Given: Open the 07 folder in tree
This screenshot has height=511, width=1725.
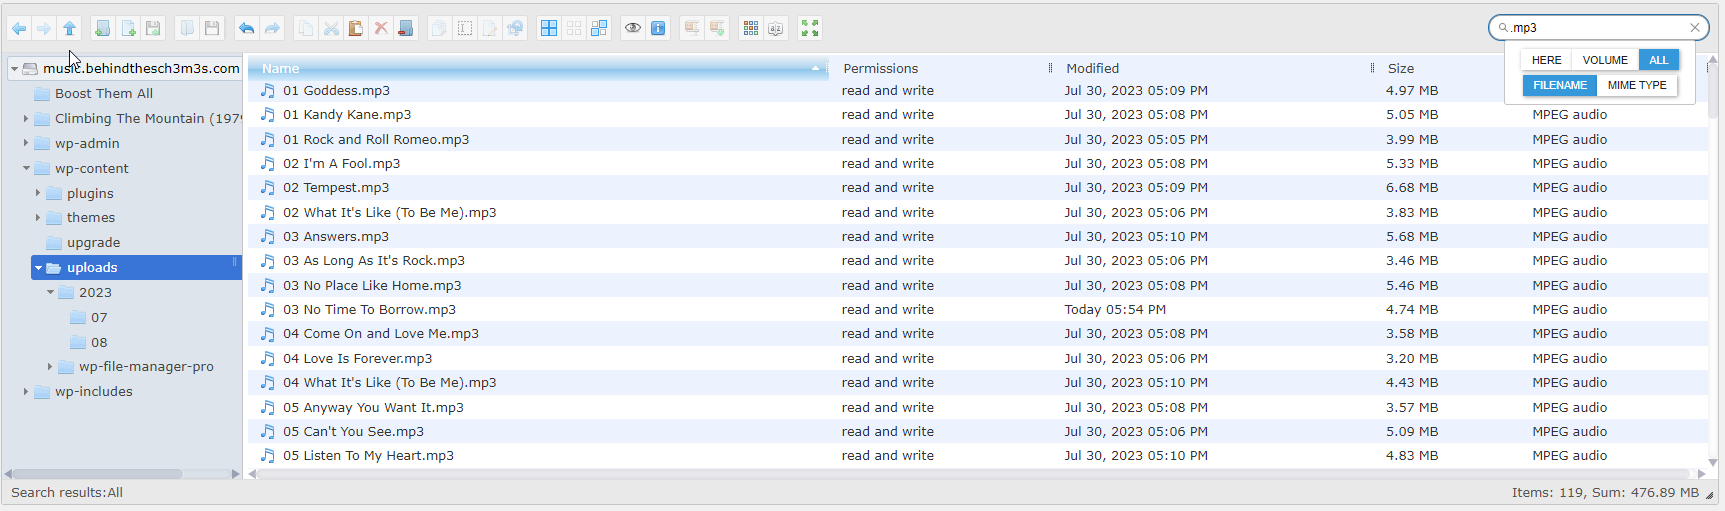Looking at the screenshot, I should [x=99, y=317].
